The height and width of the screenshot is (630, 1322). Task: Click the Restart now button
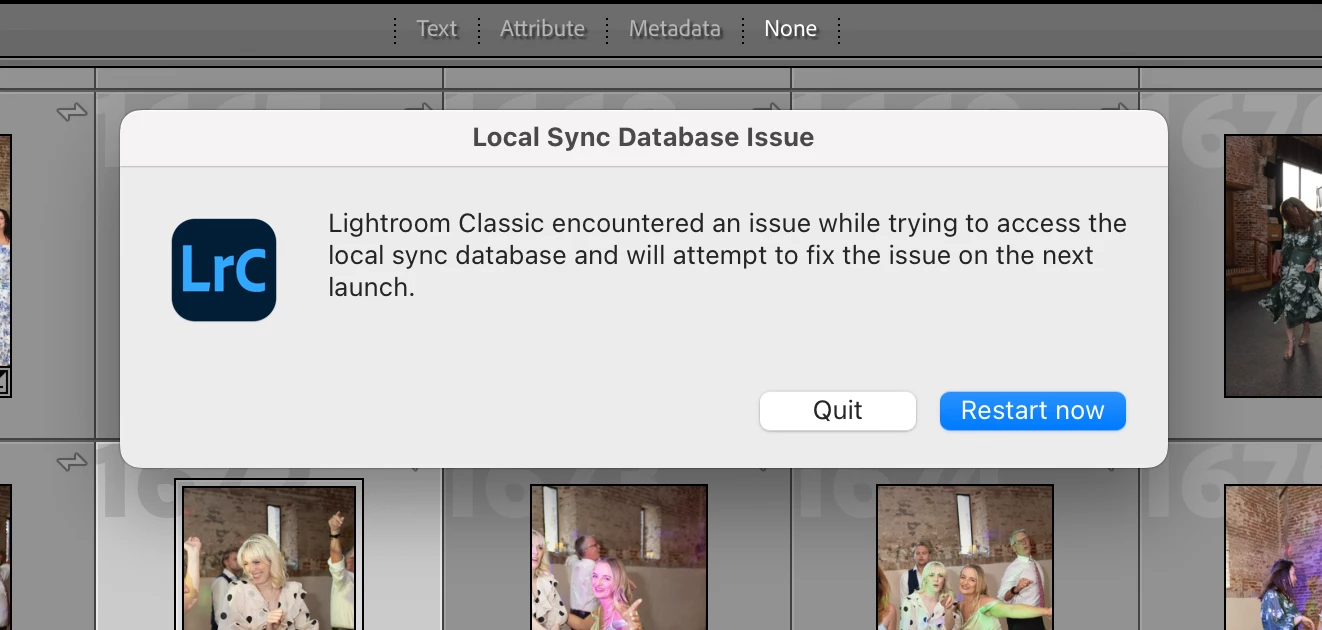[x=1032, y=411]
